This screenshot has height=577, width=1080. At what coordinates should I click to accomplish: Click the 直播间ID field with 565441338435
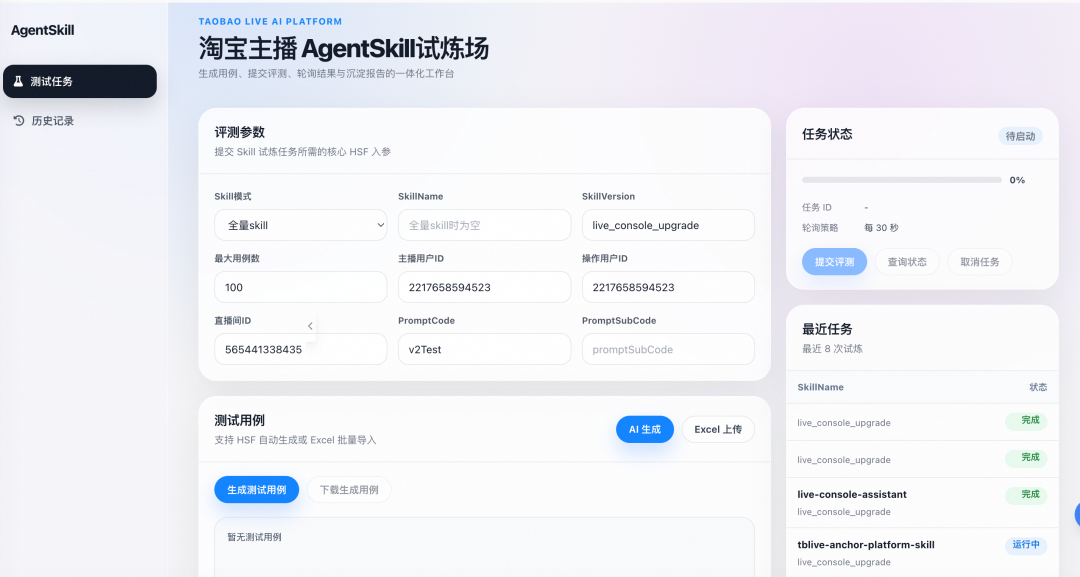pyautogui.click(x=301, y=349)
